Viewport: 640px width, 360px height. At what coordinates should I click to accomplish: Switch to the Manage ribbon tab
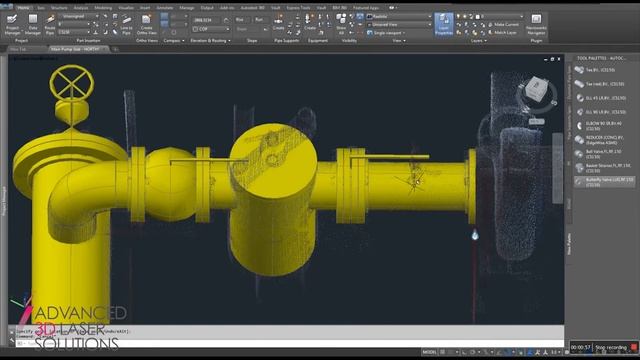click(x=187, y=8)
